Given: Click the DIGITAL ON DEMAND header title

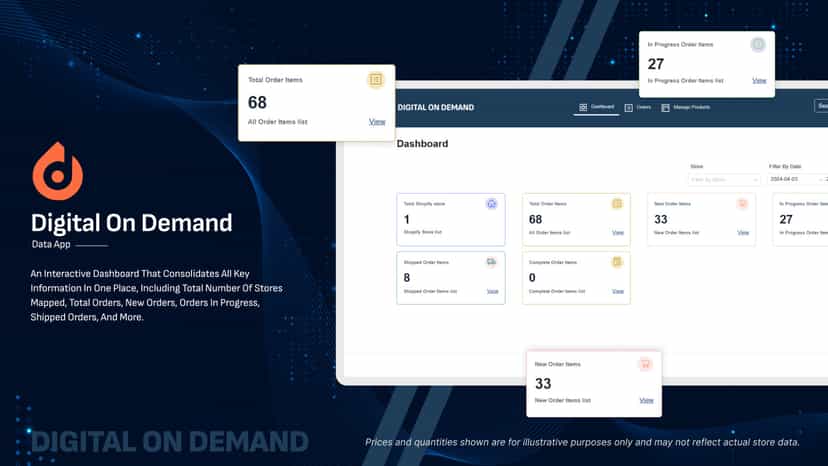Looking at the screenshot, I should 436,108.
